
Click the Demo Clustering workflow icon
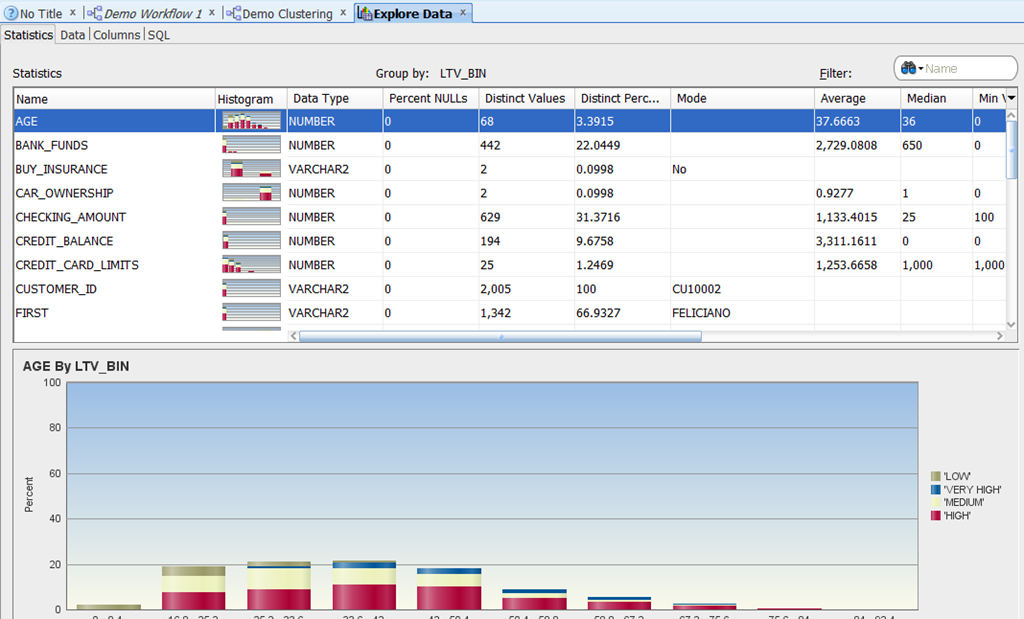(233, 14)
